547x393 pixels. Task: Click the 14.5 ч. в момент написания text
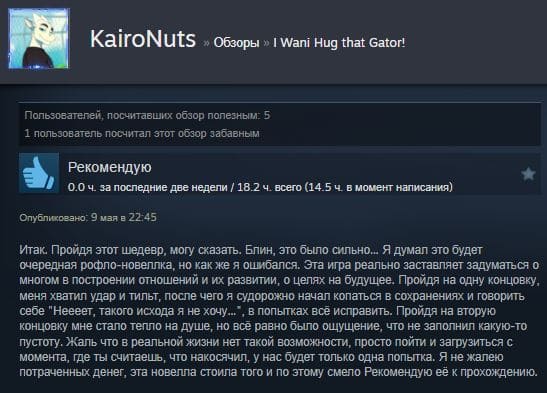(x=379, y=187)
